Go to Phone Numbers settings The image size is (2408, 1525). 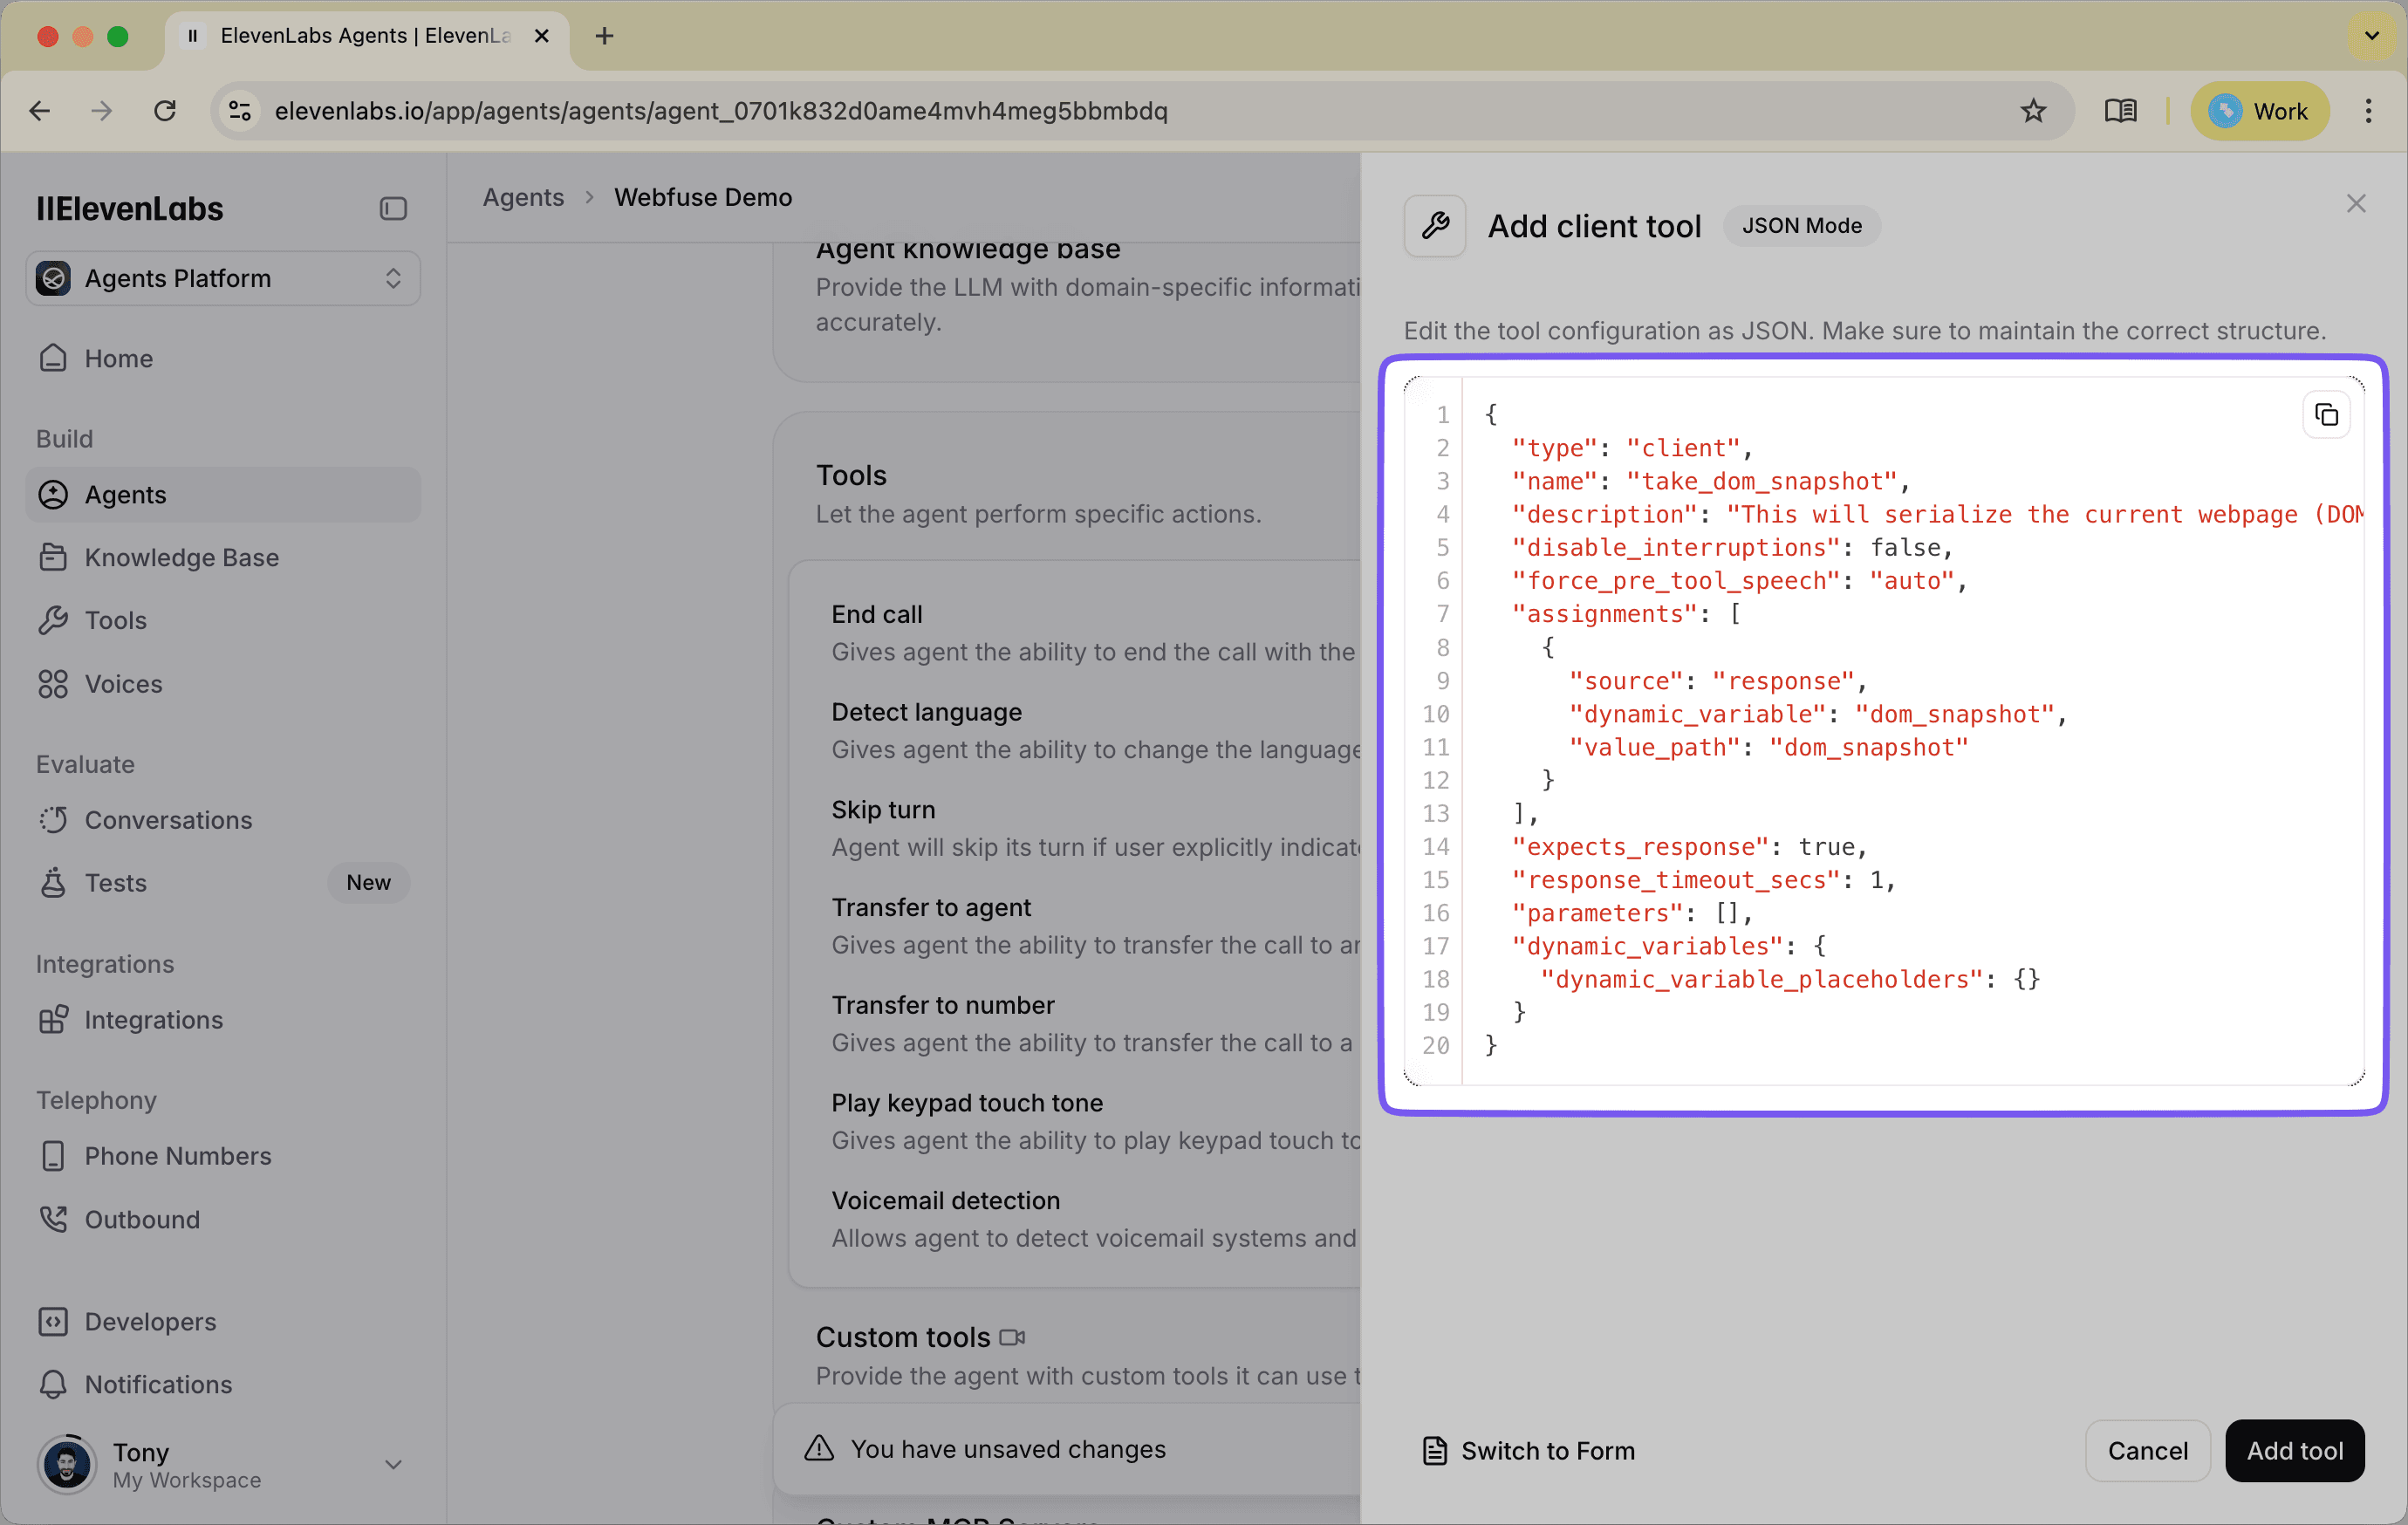coord(178,1155)
